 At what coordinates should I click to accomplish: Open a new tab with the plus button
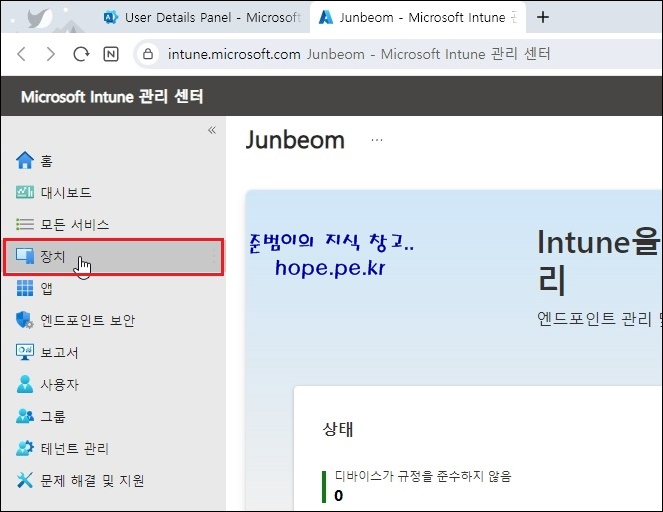coord(543,17)
